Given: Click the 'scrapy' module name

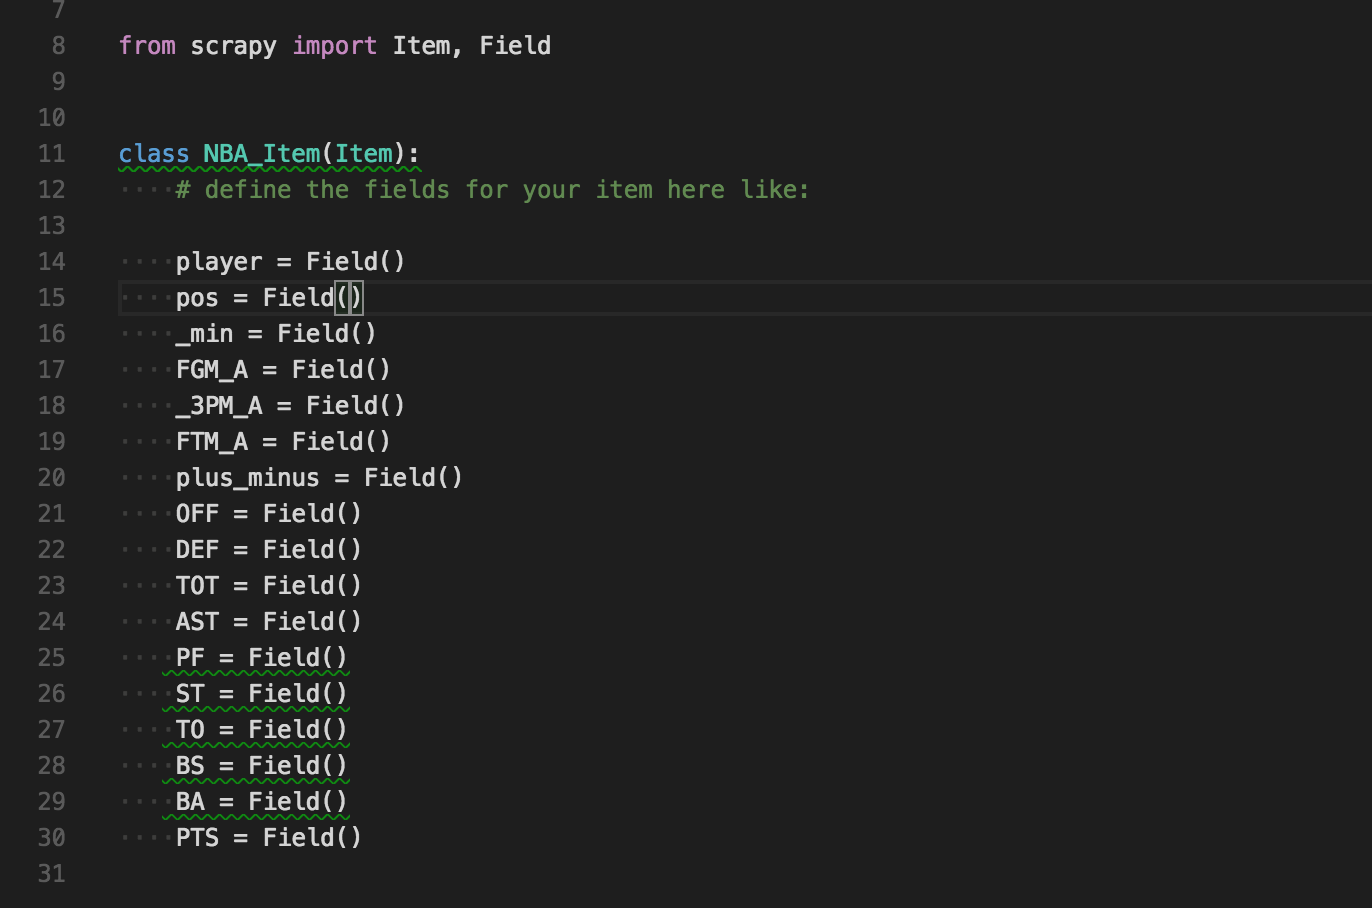Looking at the screenshot, I should 233,46.
